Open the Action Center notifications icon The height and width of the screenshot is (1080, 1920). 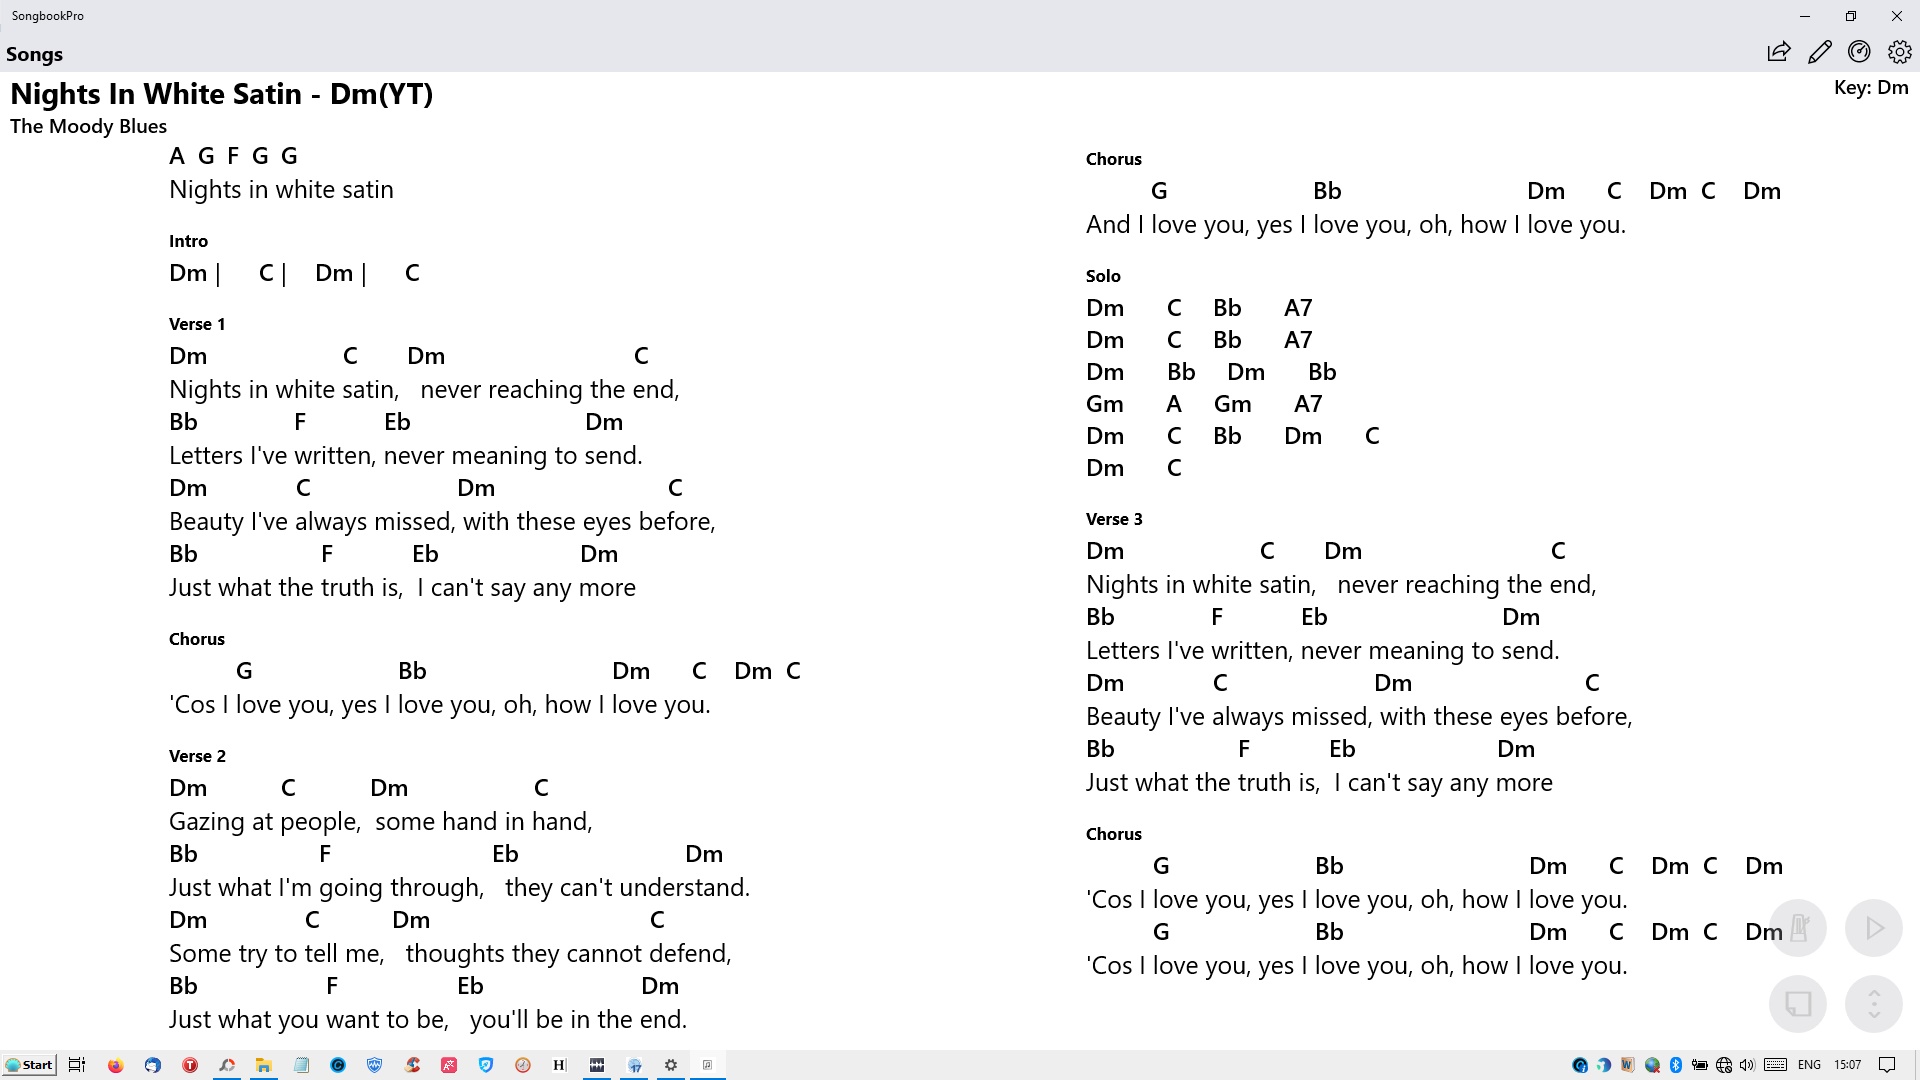coord(1887,1065)
